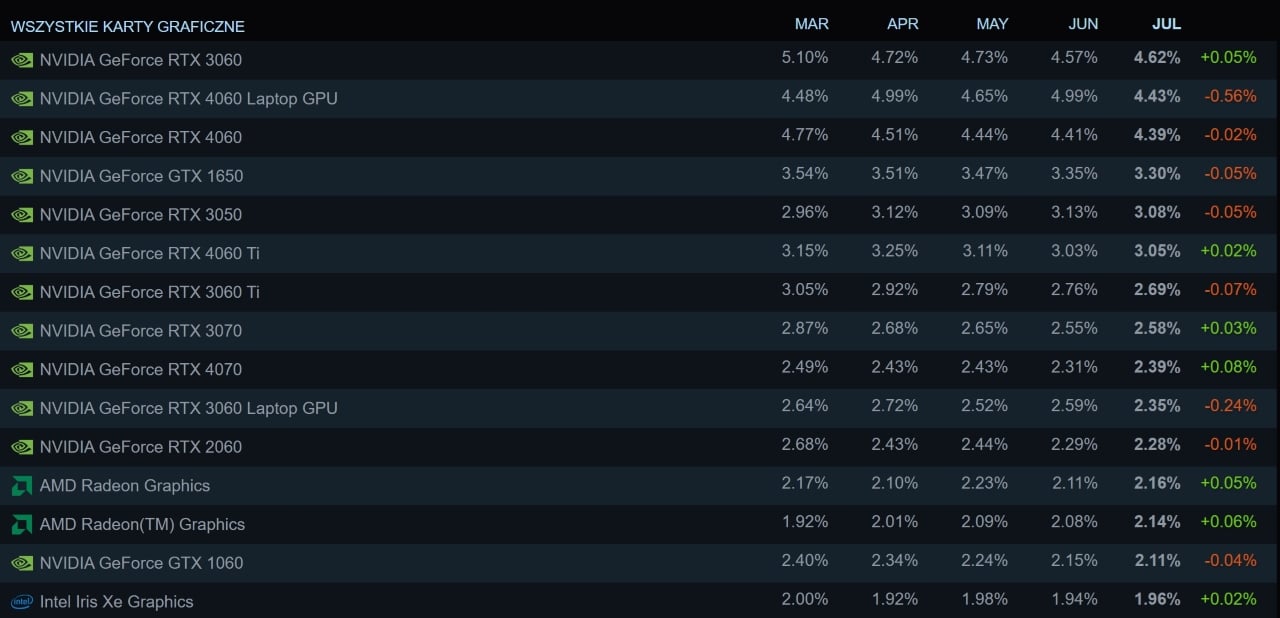This screenshot has width=1280, height=618.
Task: Select the NVIDIA GeForce RTX 3050 row
Action: (x=640, y=214)
